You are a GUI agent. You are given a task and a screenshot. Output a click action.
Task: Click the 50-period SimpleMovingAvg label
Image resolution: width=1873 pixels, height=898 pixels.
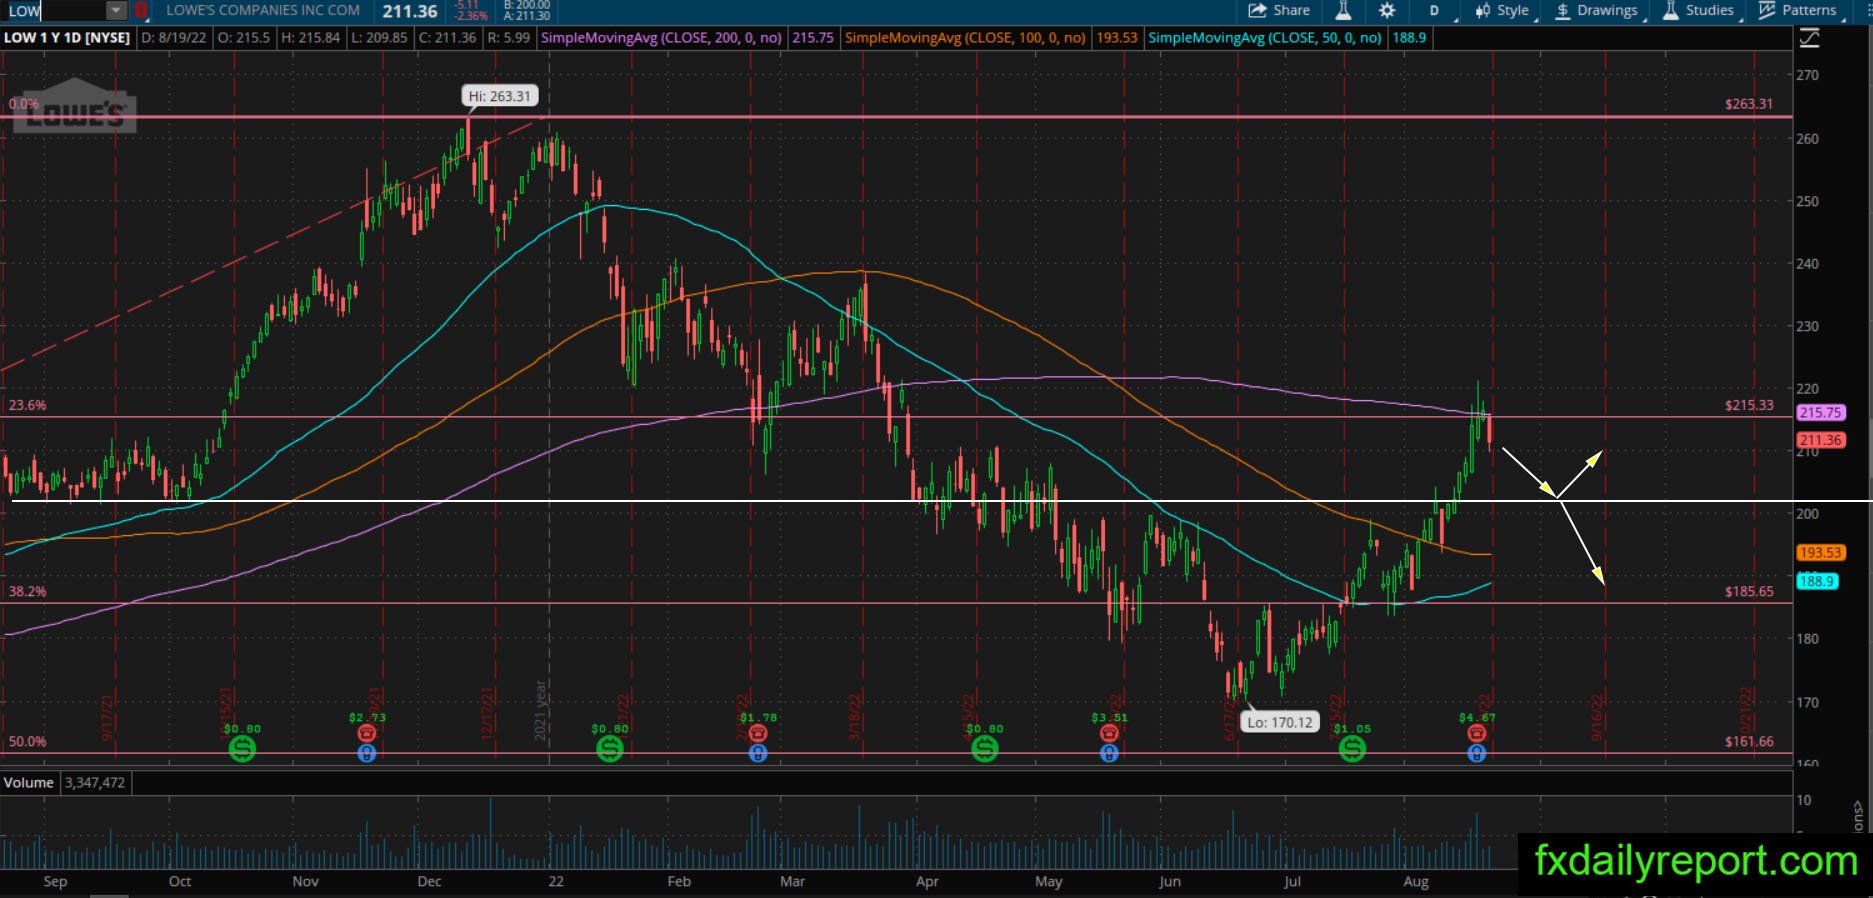pos(1265,38)
